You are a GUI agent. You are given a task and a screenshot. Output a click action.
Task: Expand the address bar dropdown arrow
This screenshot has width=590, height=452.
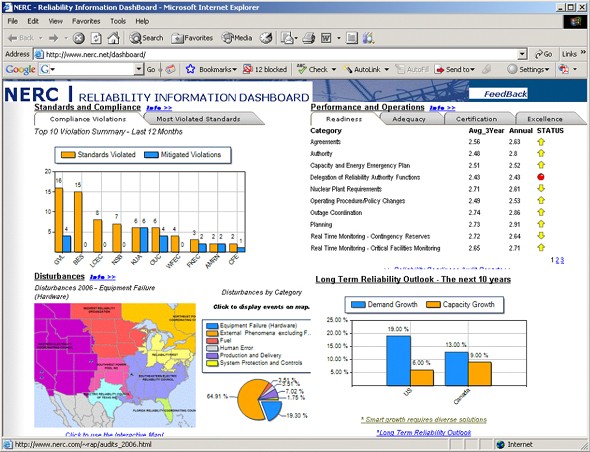pyautogui.click(x=522, y=55)
